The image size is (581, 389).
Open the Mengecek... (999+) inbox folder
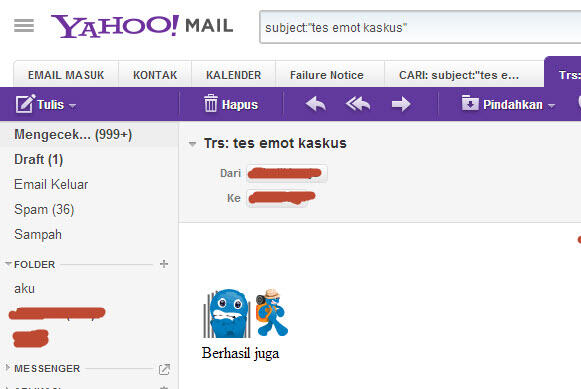click(89, 134)
